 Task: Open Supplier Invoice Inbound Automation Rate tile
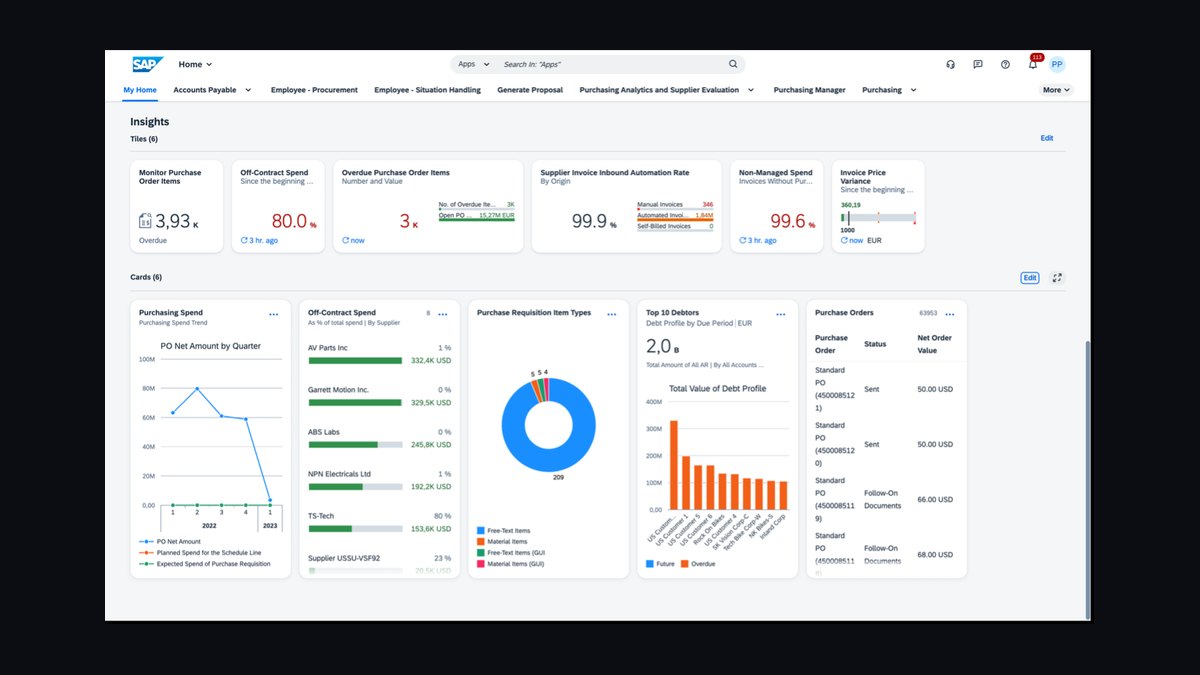point(626,206)
